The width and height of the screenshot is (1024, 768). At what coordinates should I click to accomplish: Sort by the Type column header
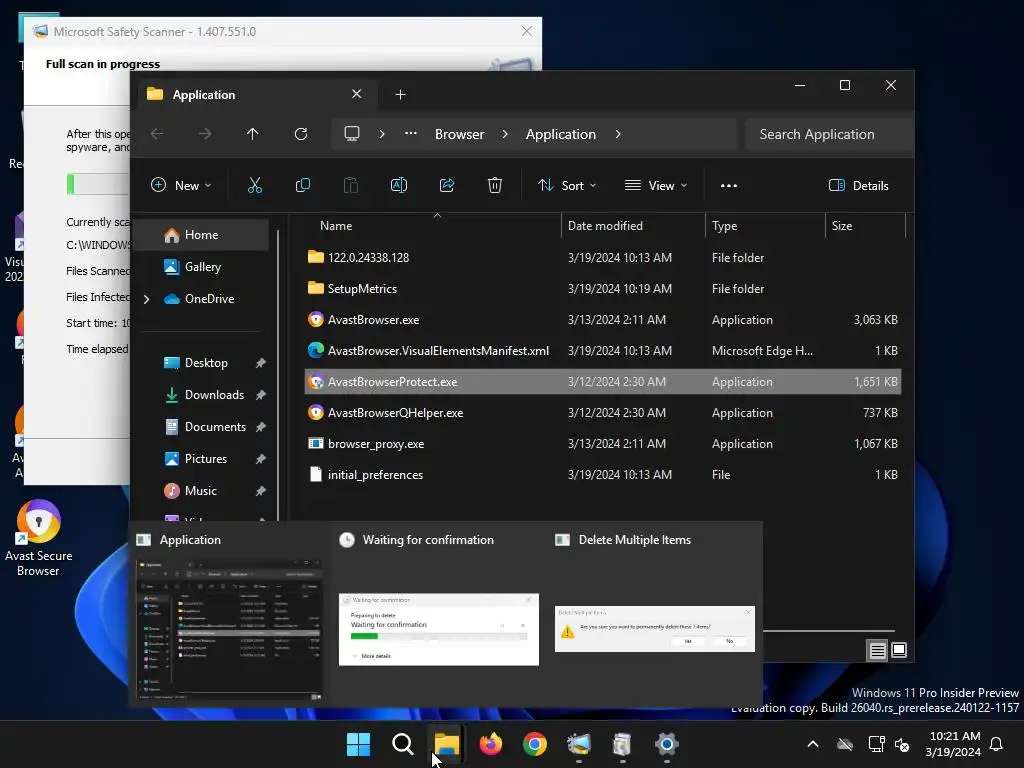click(x=724, y=226)
